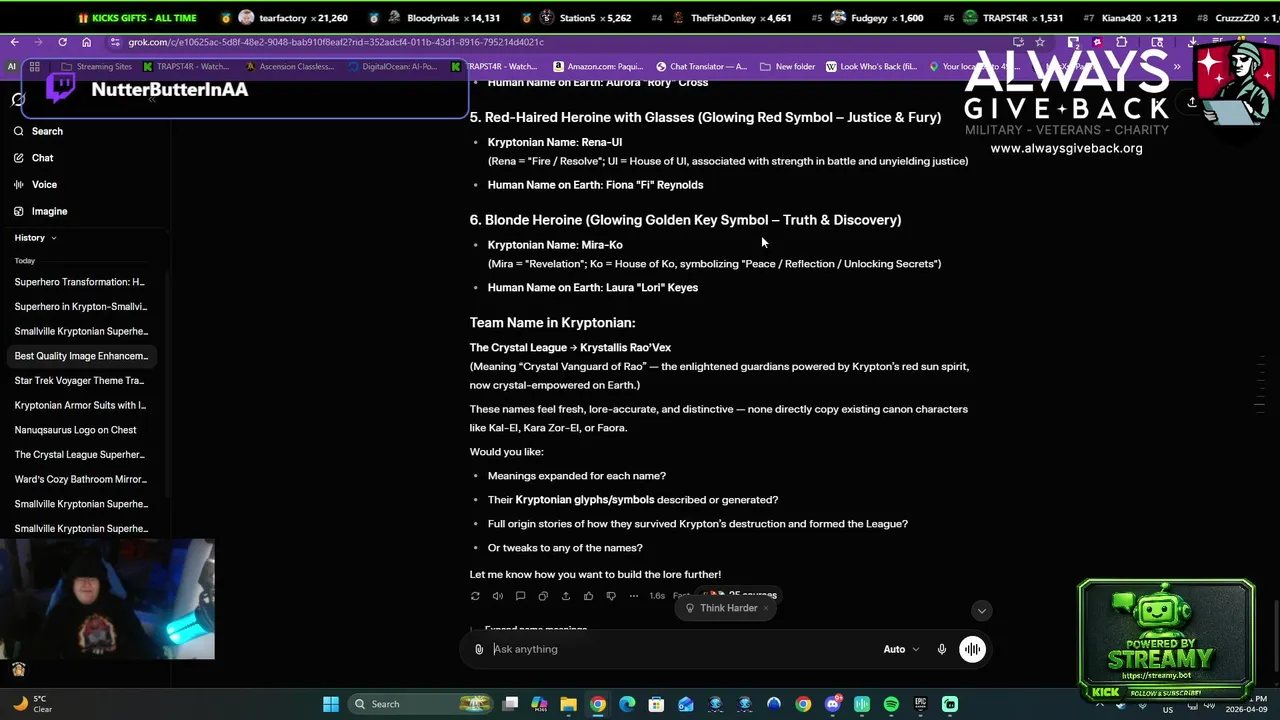Open chat 'Ward's Cozy Bathroom Mirror...'
Image resolution: width=1280 pixels, height=720 pixels.
pos(80,479)
